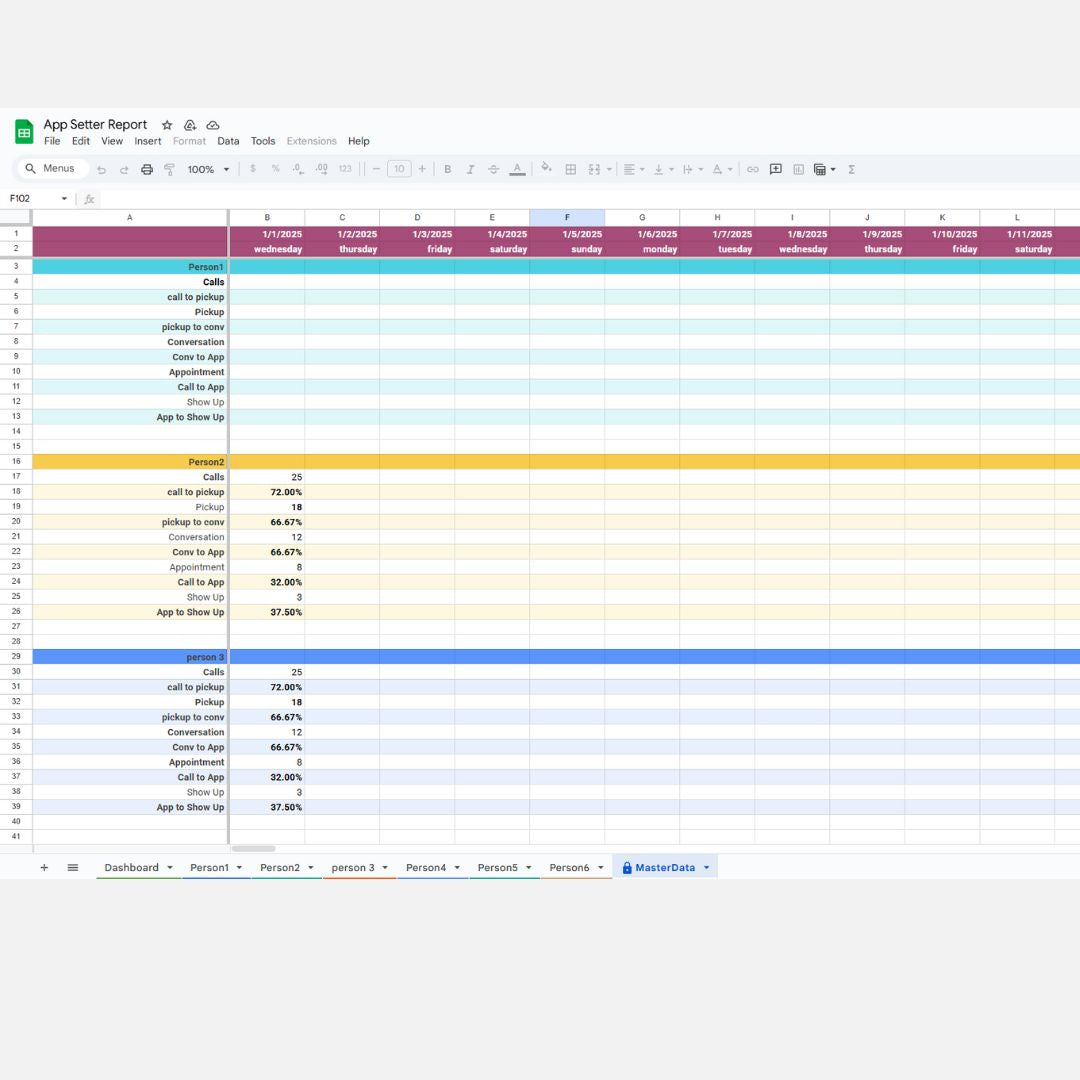Expand the Name Box dropdown arrow

pos(64,199)
